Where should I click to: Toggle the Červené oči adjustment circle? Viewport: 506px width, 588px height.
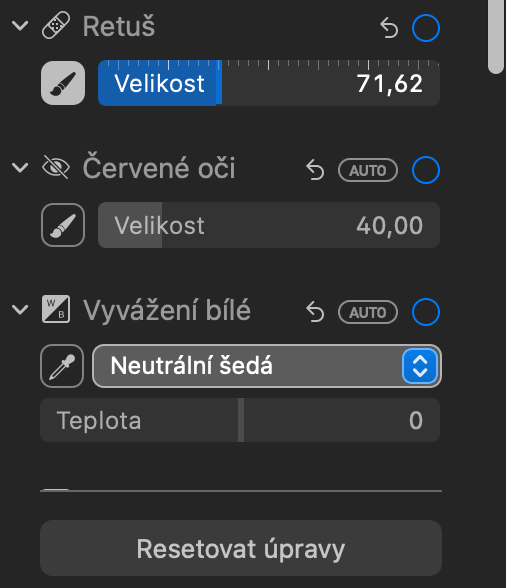426,170
